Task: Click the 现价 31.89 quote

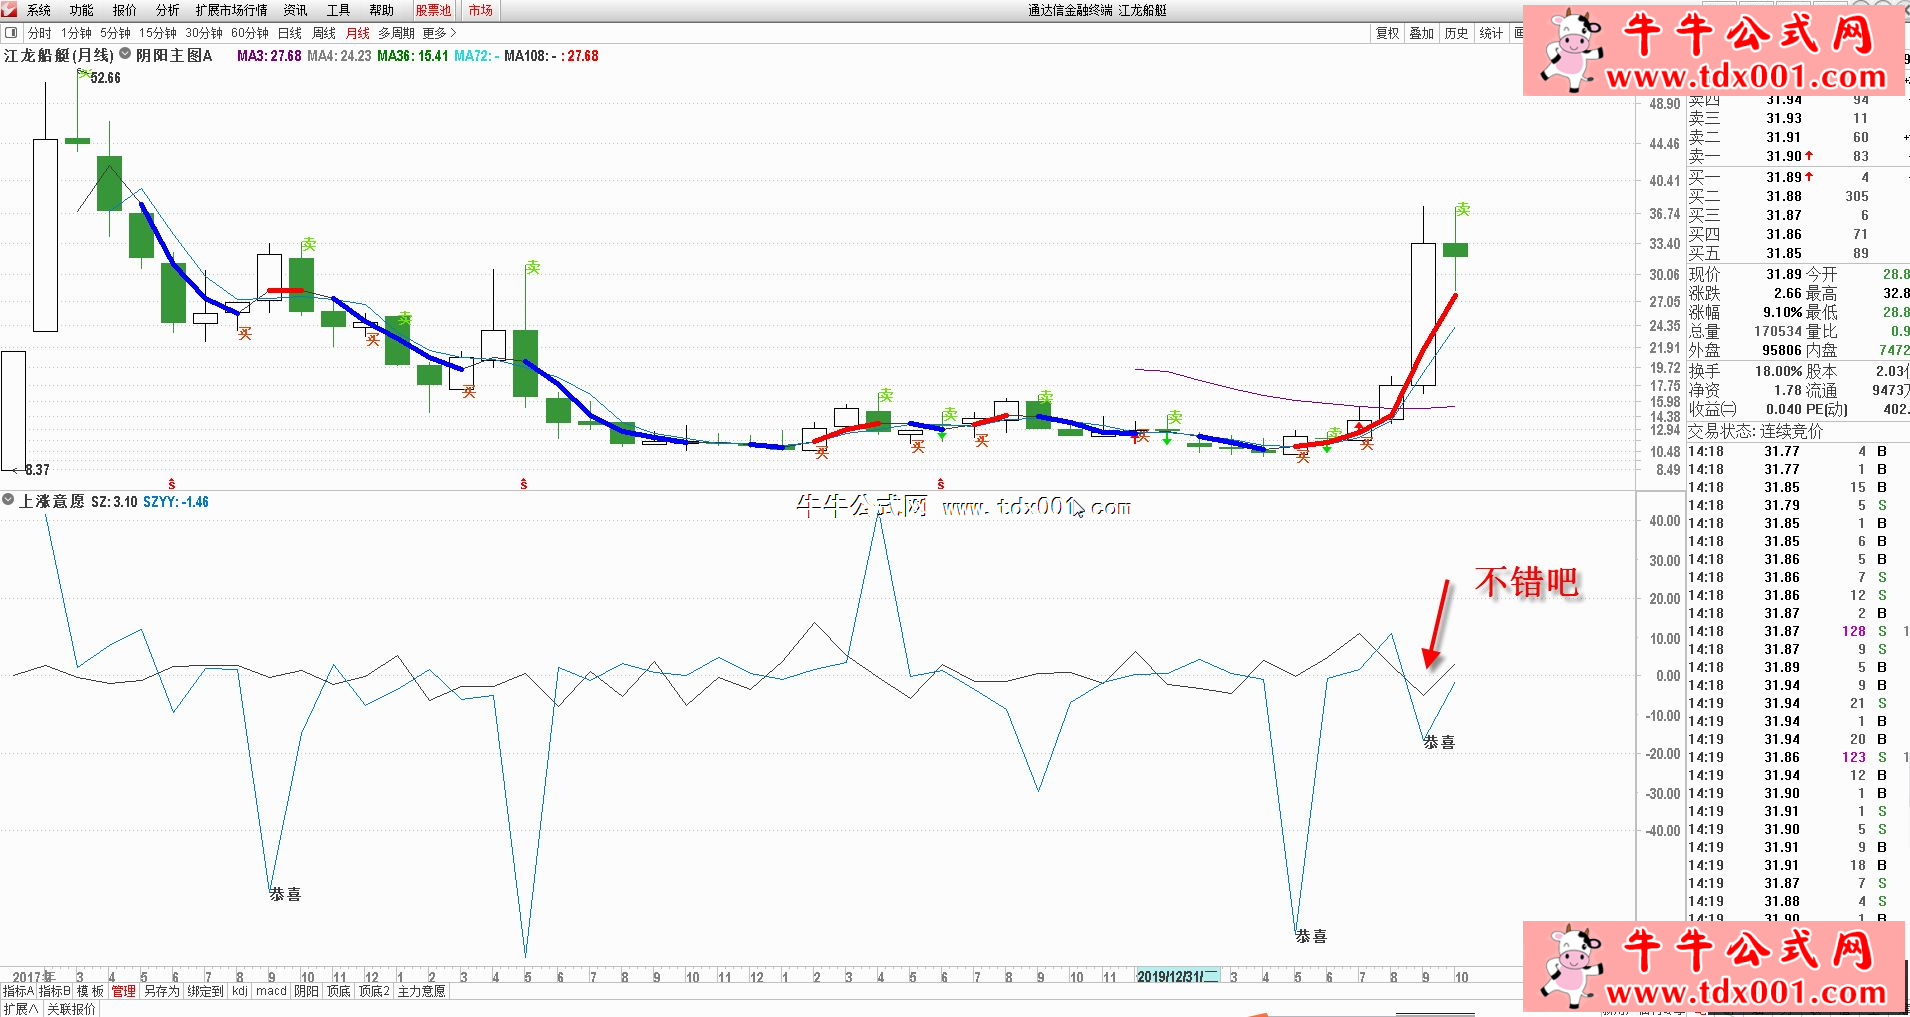Action: [x=1745, y=274]
